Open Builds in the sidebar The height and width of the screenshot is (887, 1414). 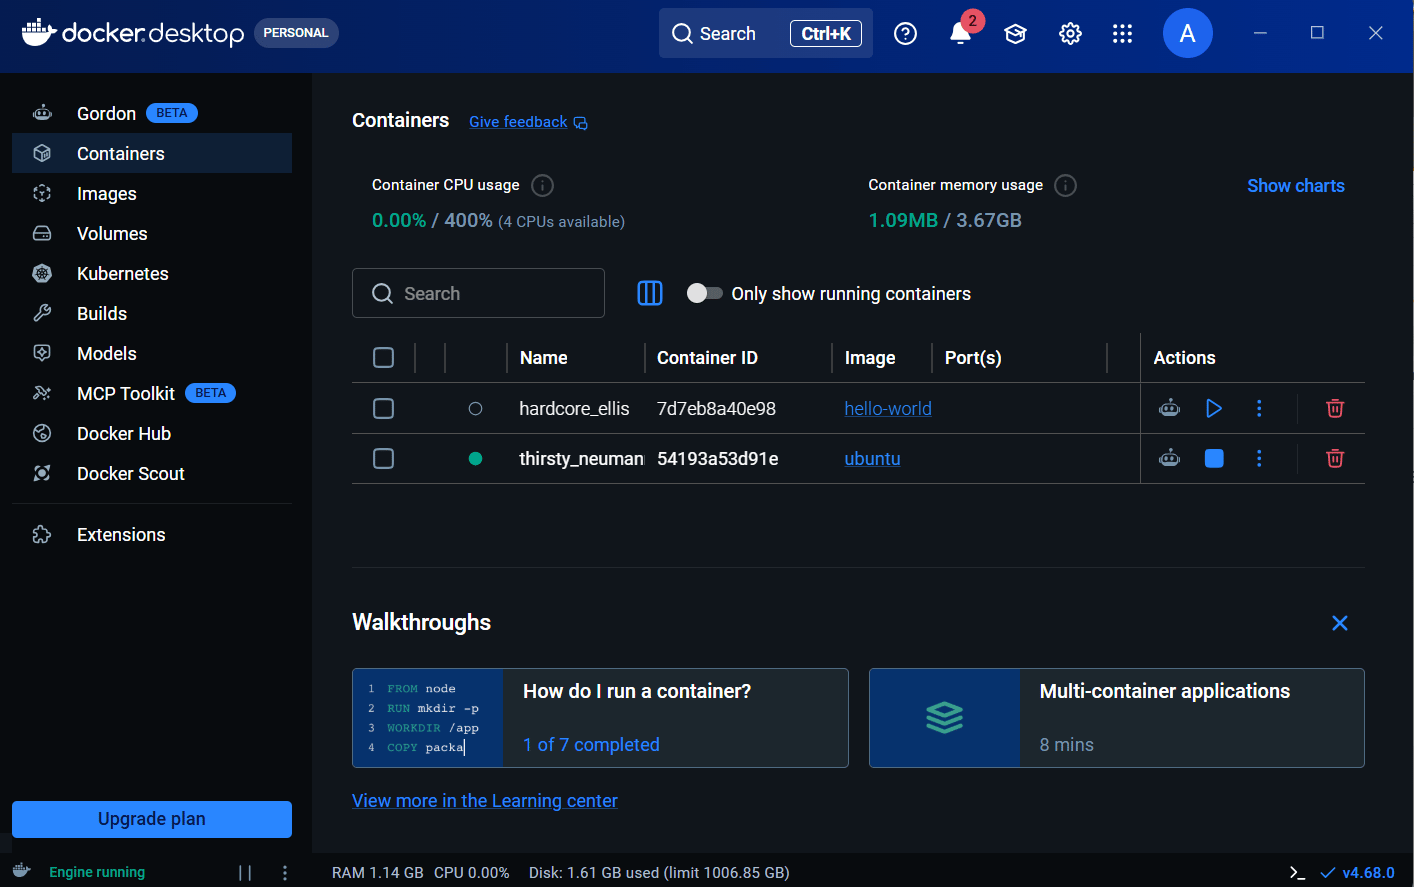[x=152, y=313]
